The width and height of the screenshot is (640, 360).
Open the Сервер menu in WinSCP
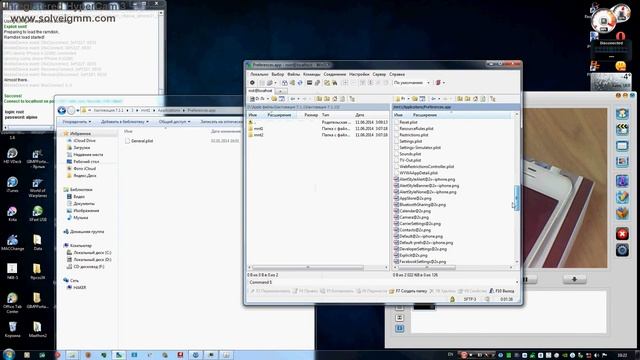coord(379,74)
